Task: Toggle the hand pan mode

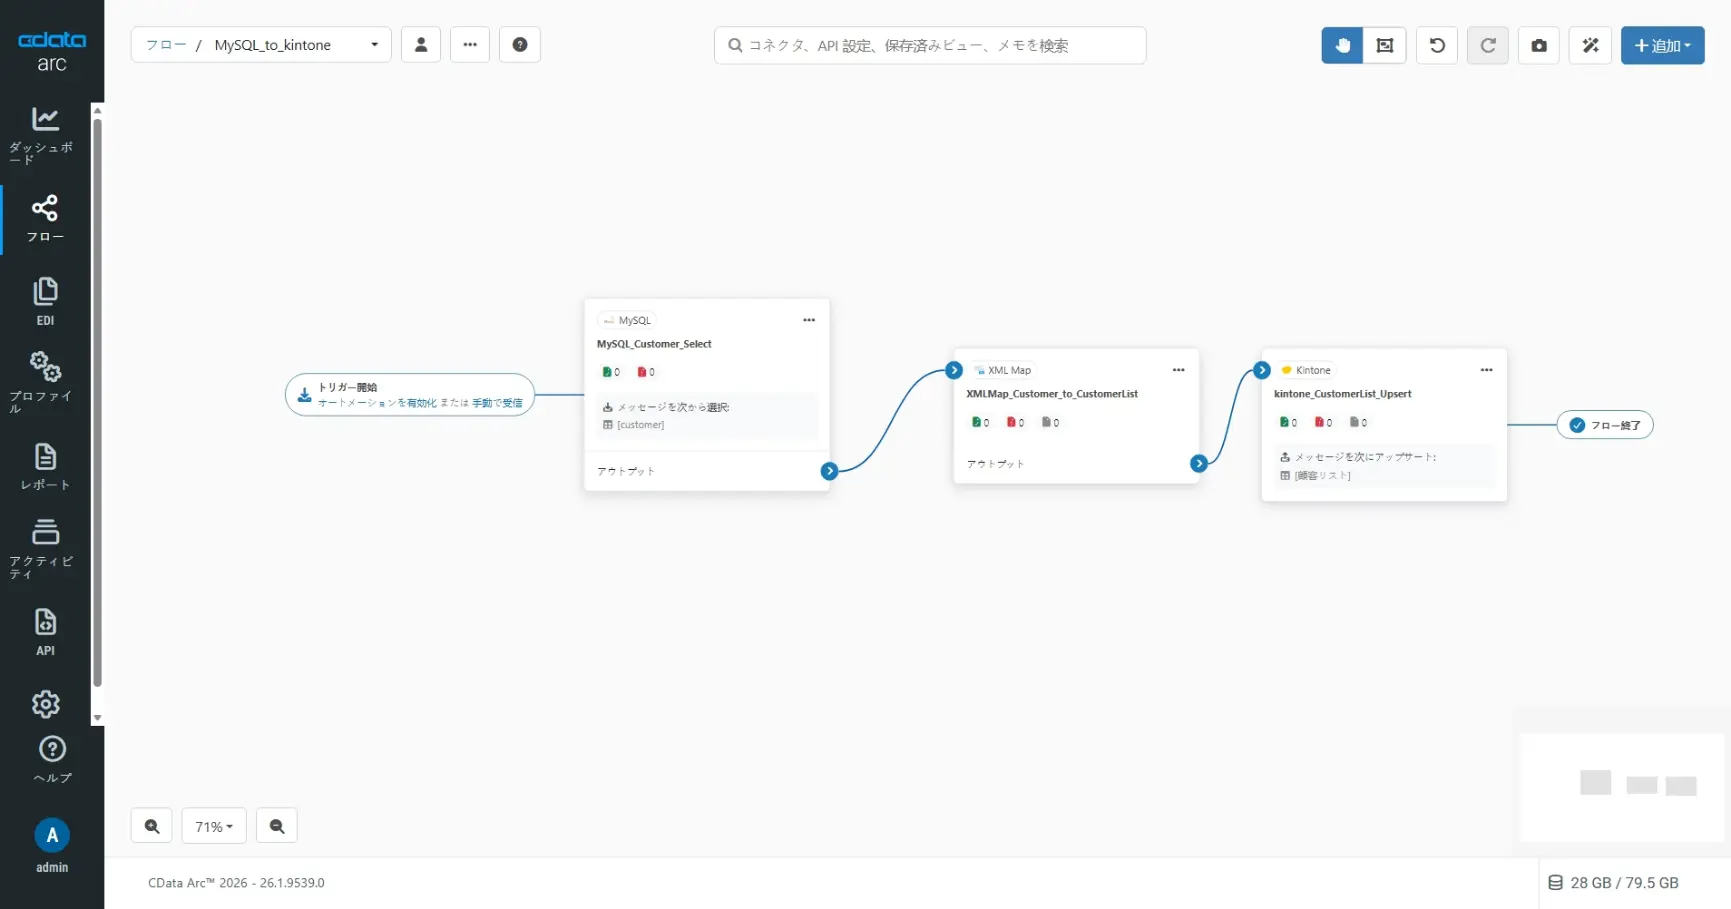Action: click(1342, 45)
